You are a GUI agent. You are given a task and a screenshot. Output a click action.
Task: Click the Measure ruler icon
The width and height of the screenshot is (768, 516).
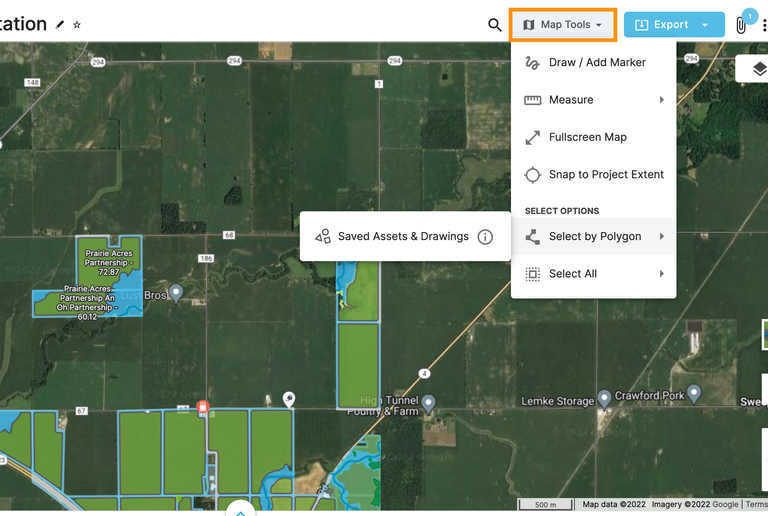[x=532, y=100]
